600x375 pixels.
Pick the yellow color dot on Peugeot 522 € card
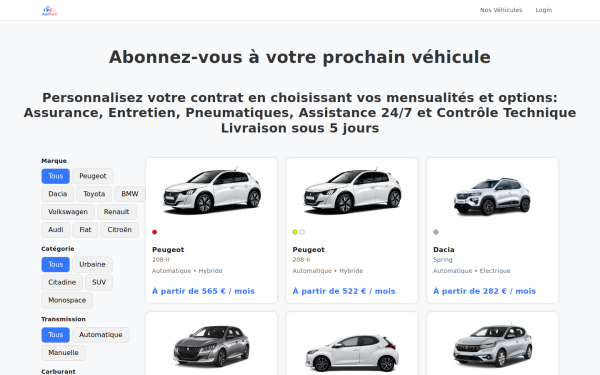click(x=295, y=232)
